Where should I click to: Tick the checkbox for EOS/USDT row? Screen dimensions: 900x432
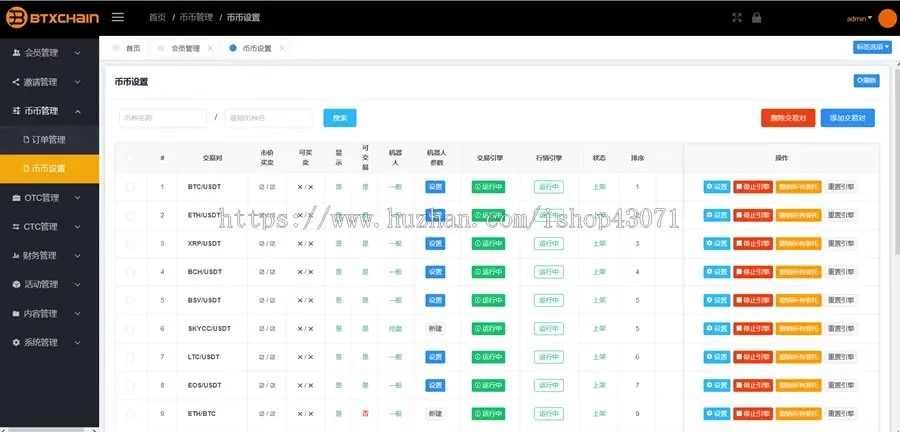point(130,386)
